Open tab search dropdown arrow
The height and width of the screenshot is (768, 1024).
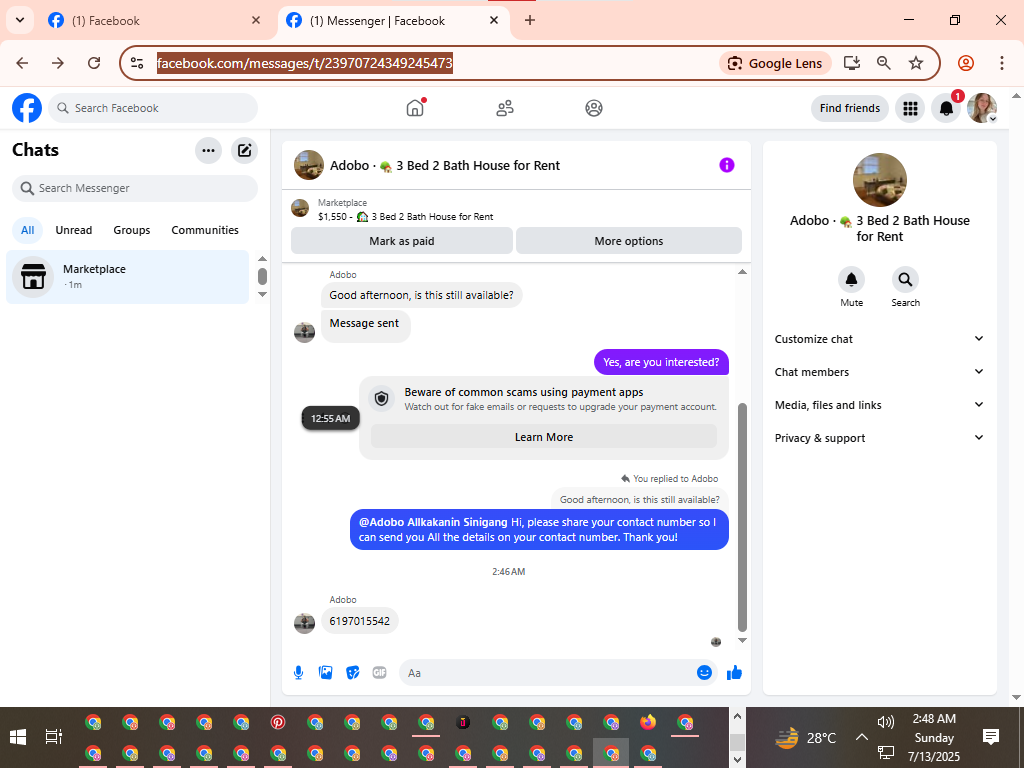[20, 20]
